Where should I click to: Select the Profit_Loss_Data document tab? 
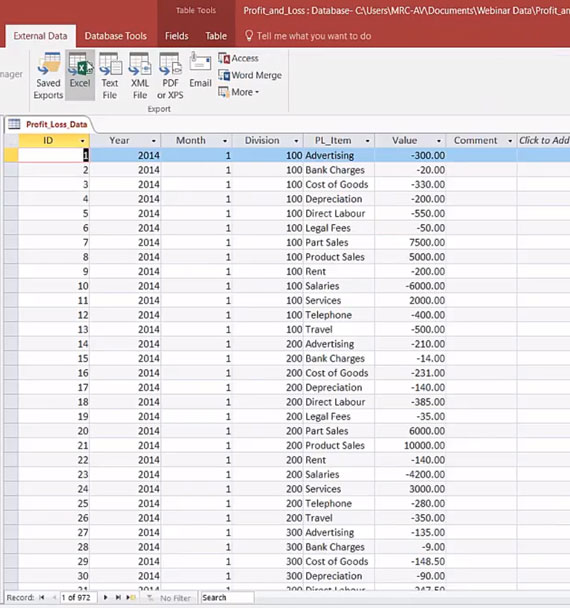(x=56, y=124)
